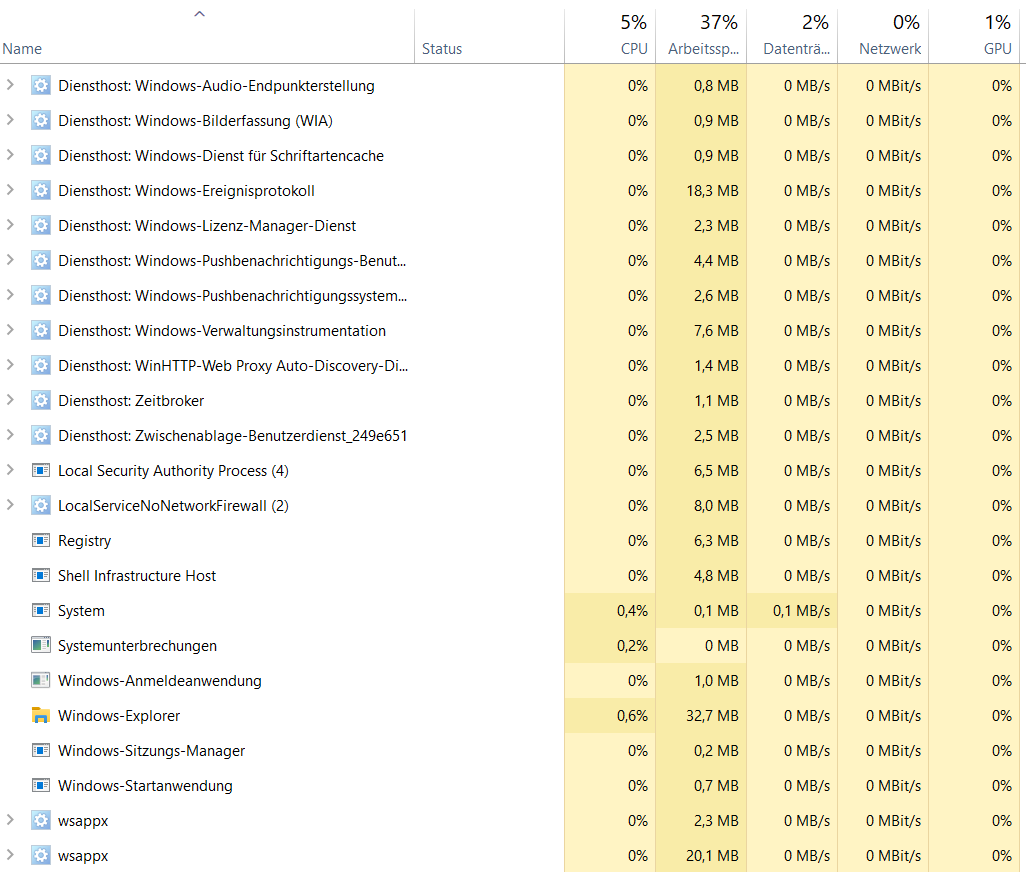Screen dimensions: 1026x872
Task: Click the 0,2% CPU value of Systemunterbrechungen
Action: [632, 646]
